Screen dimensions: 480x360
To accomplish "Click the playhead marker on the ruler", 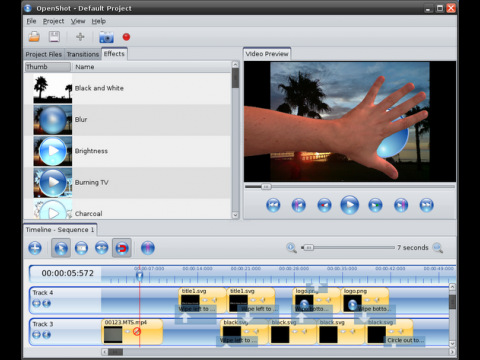I will 140,275.
